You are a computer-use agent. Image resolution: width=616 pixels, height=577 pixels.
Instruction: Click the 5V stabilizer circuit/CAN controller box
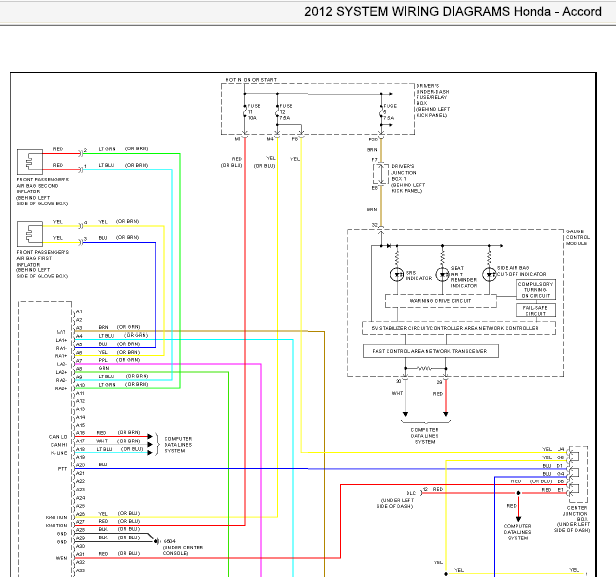(x=458, y=328)
